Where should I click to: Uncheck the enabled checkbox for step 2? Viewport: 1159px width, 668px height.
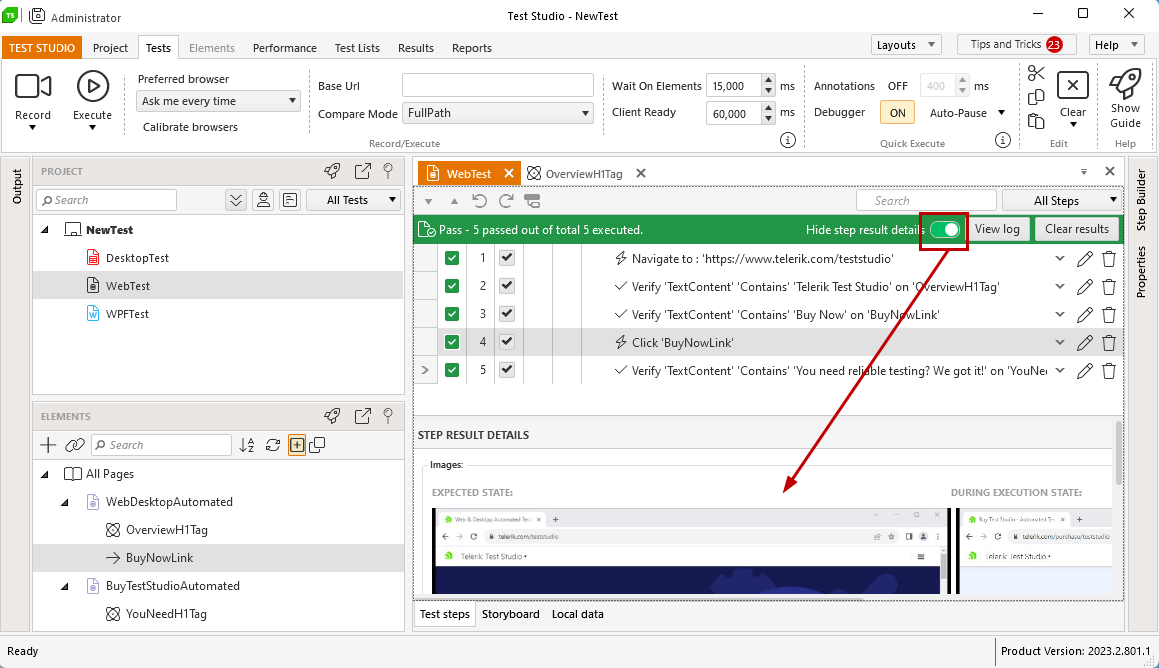[506, 286]
